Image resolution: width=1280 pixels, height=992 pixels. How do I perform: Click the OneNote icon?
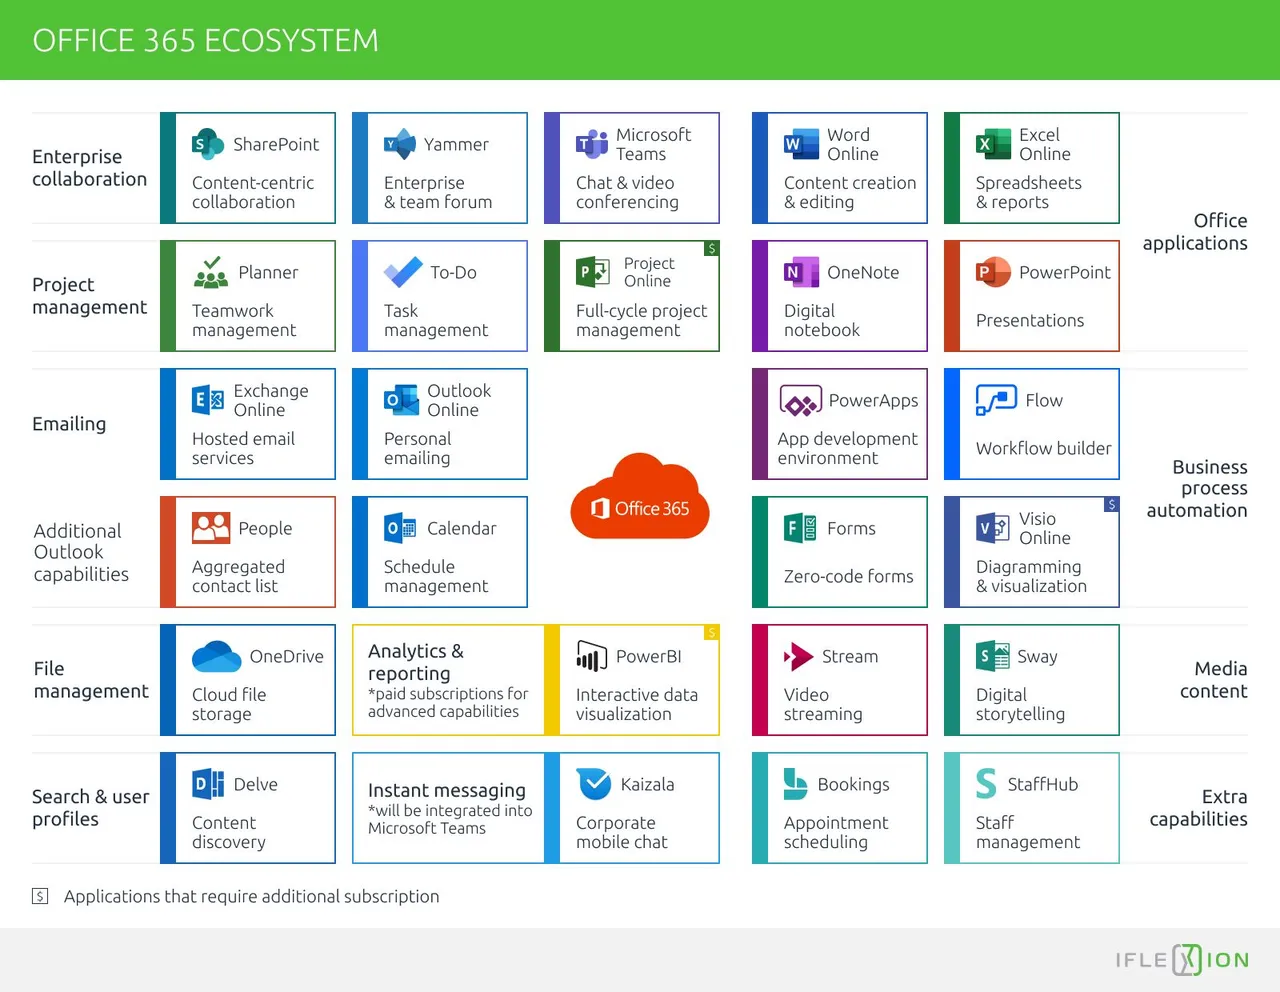[x=801, y=272]
